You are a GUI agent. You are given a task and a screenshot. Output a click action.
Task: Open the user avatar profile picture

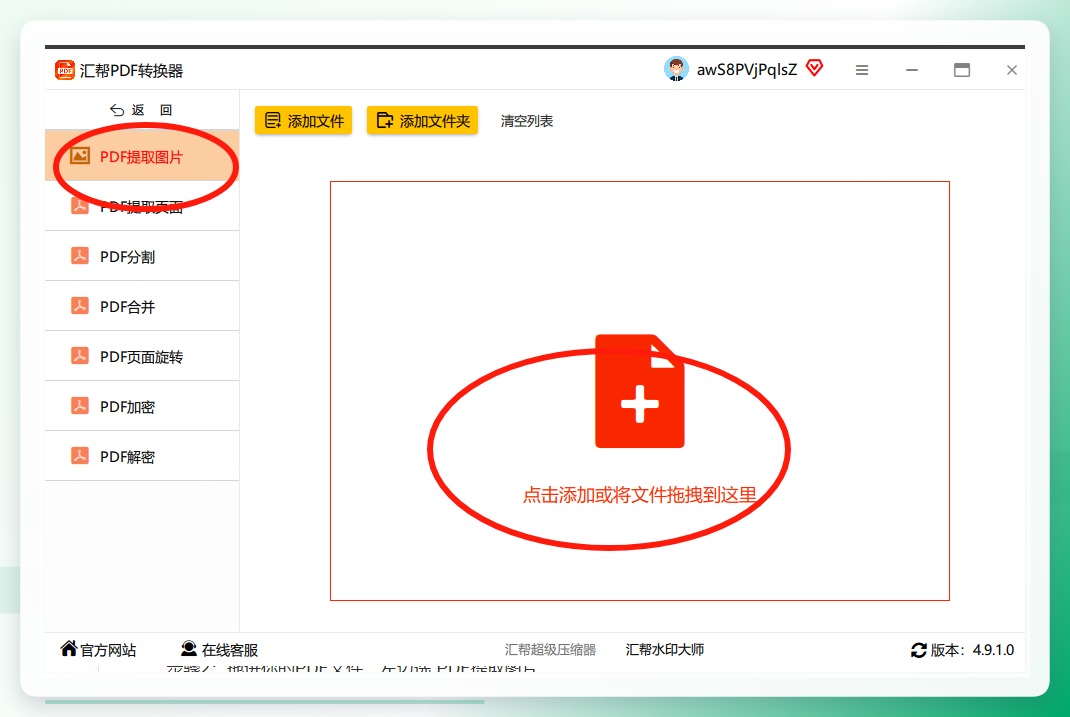tap(676, 69)
